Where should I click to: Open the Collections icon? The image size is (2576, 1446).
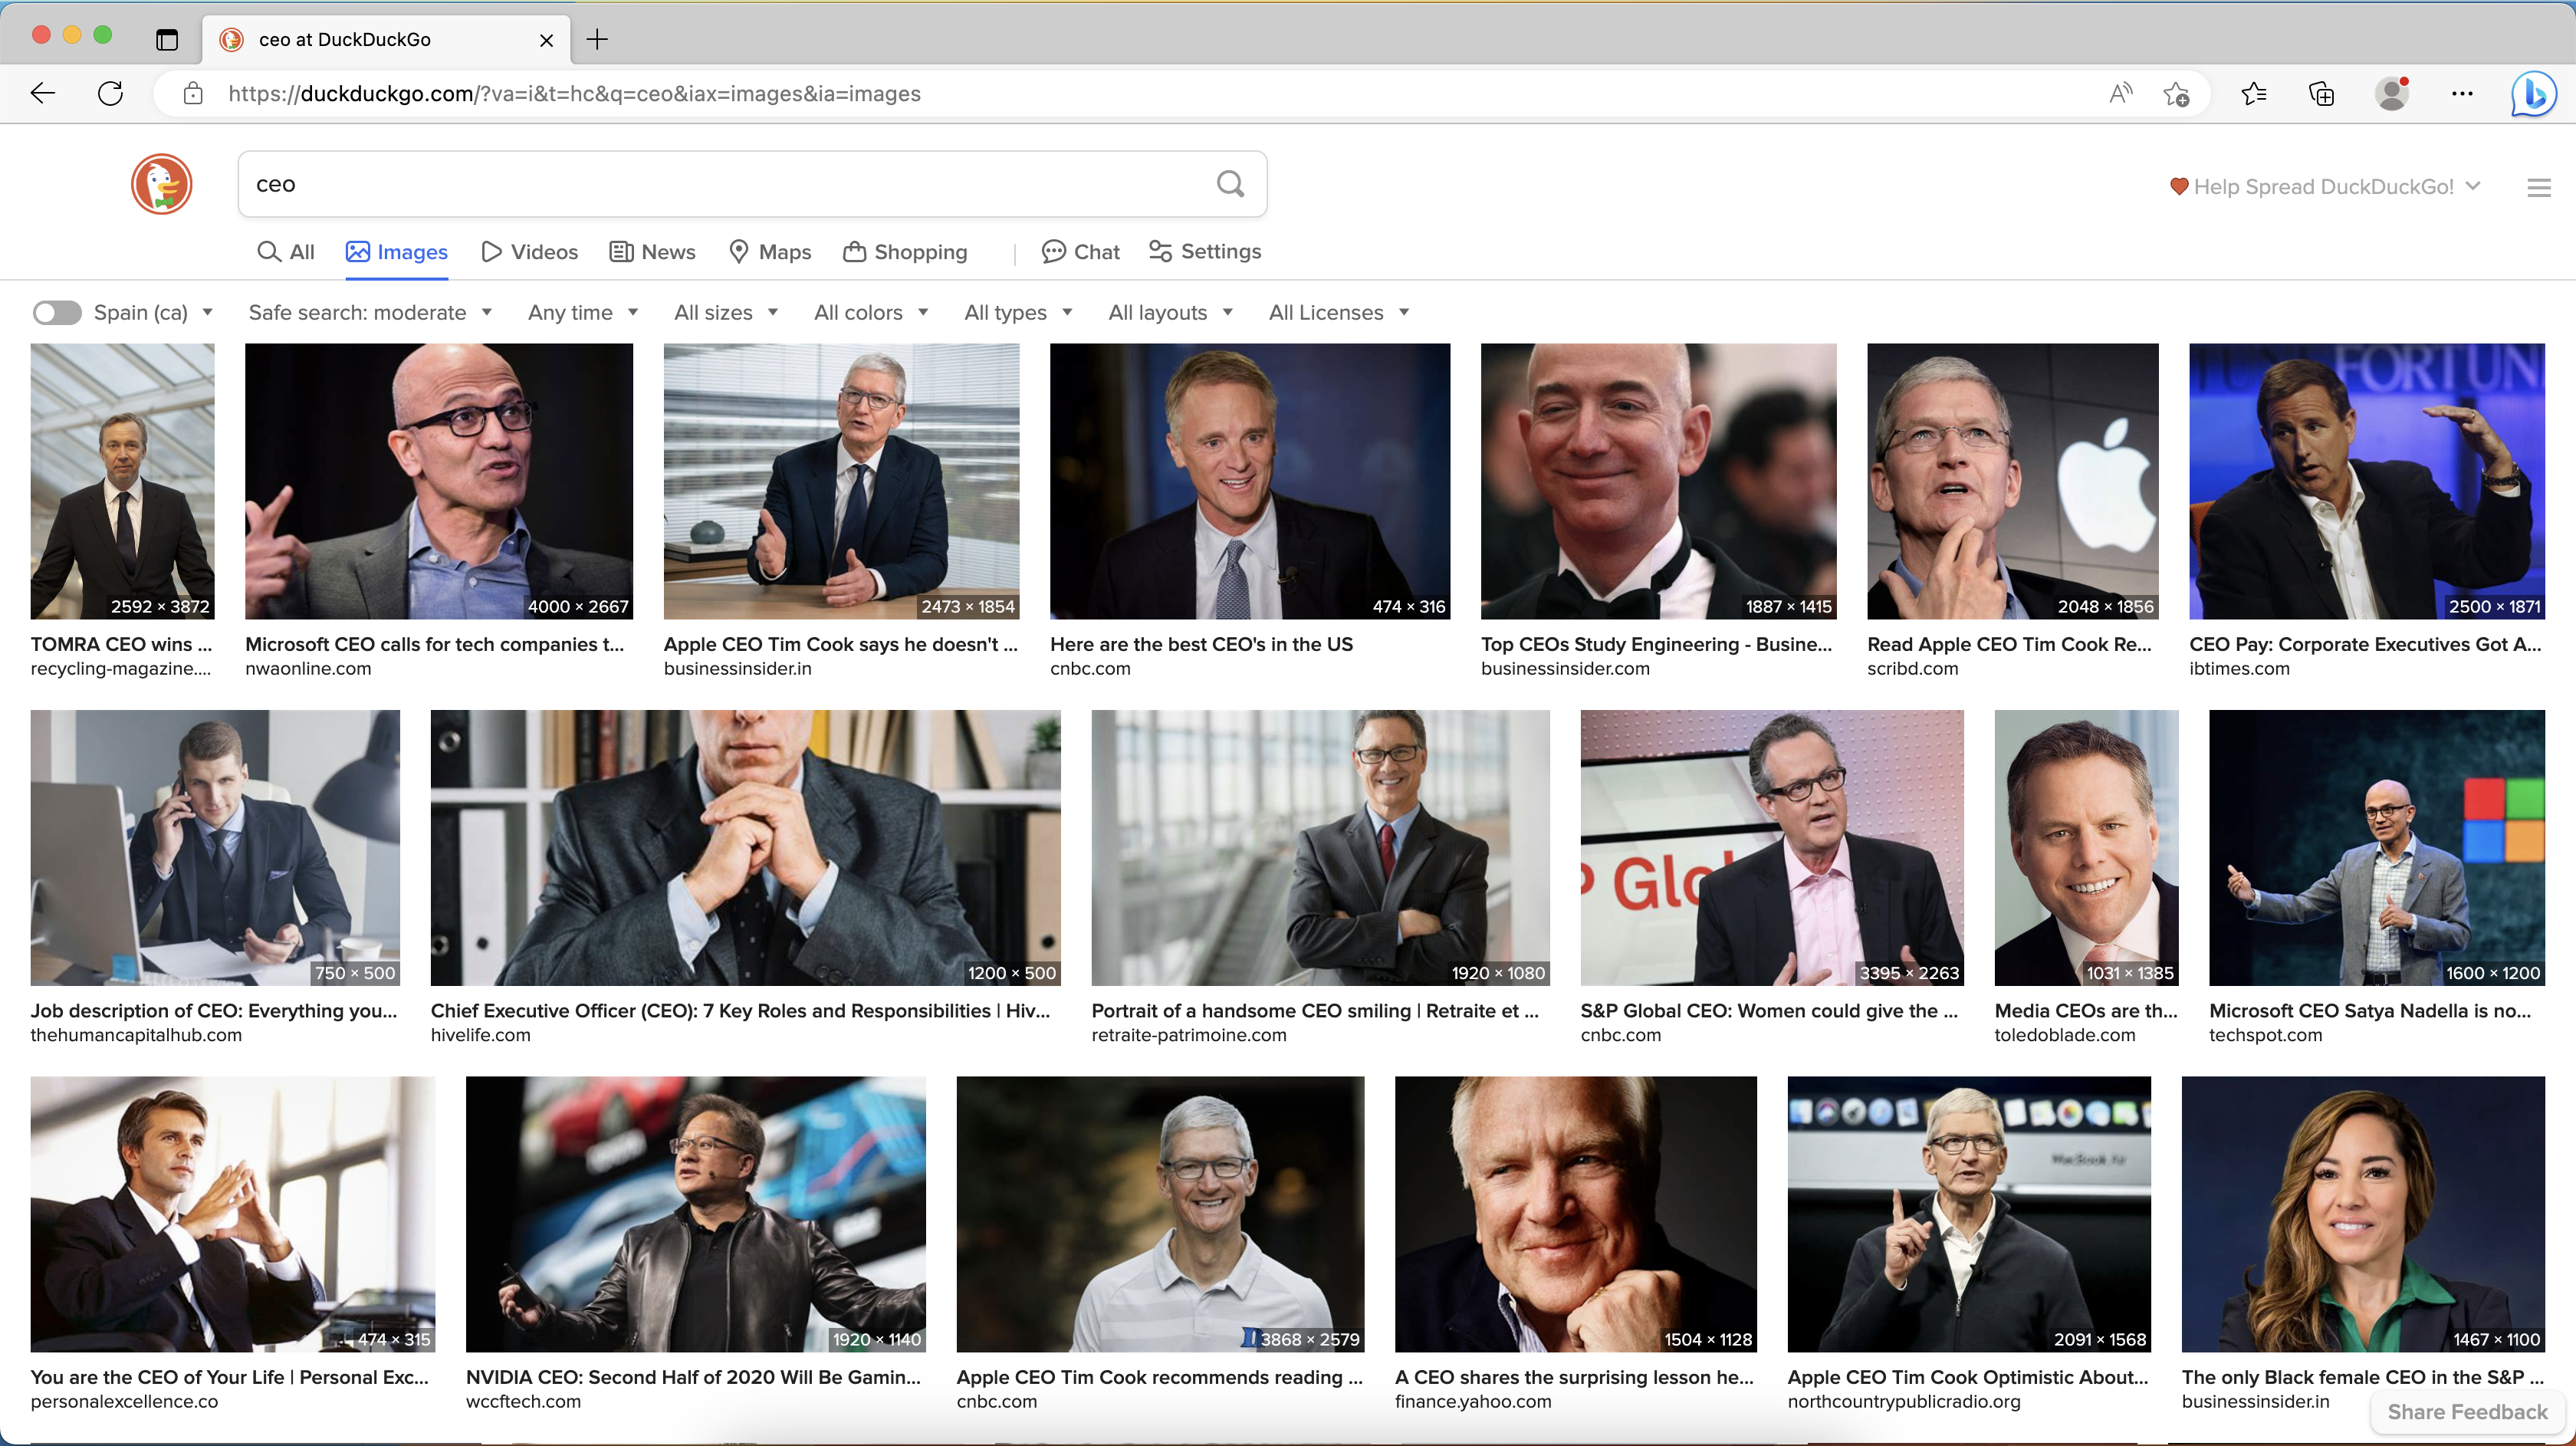(x=2321, y=94)
